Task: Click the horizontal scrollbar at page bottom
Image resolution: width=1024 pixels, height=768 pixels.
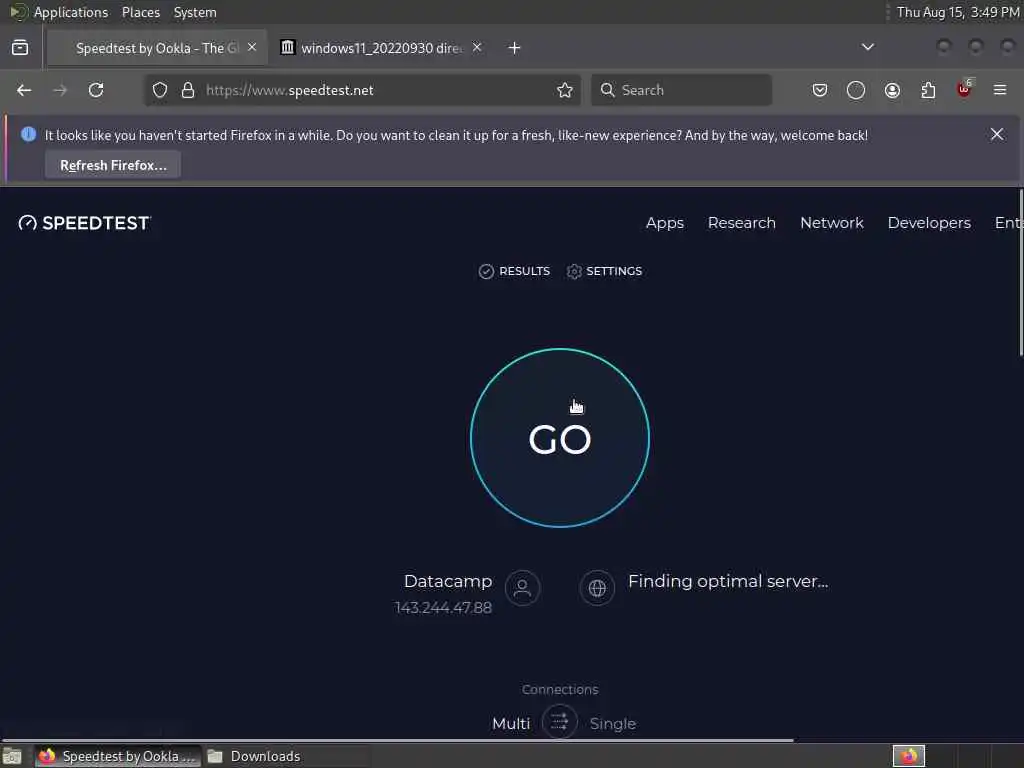Action: click(397, 740)
